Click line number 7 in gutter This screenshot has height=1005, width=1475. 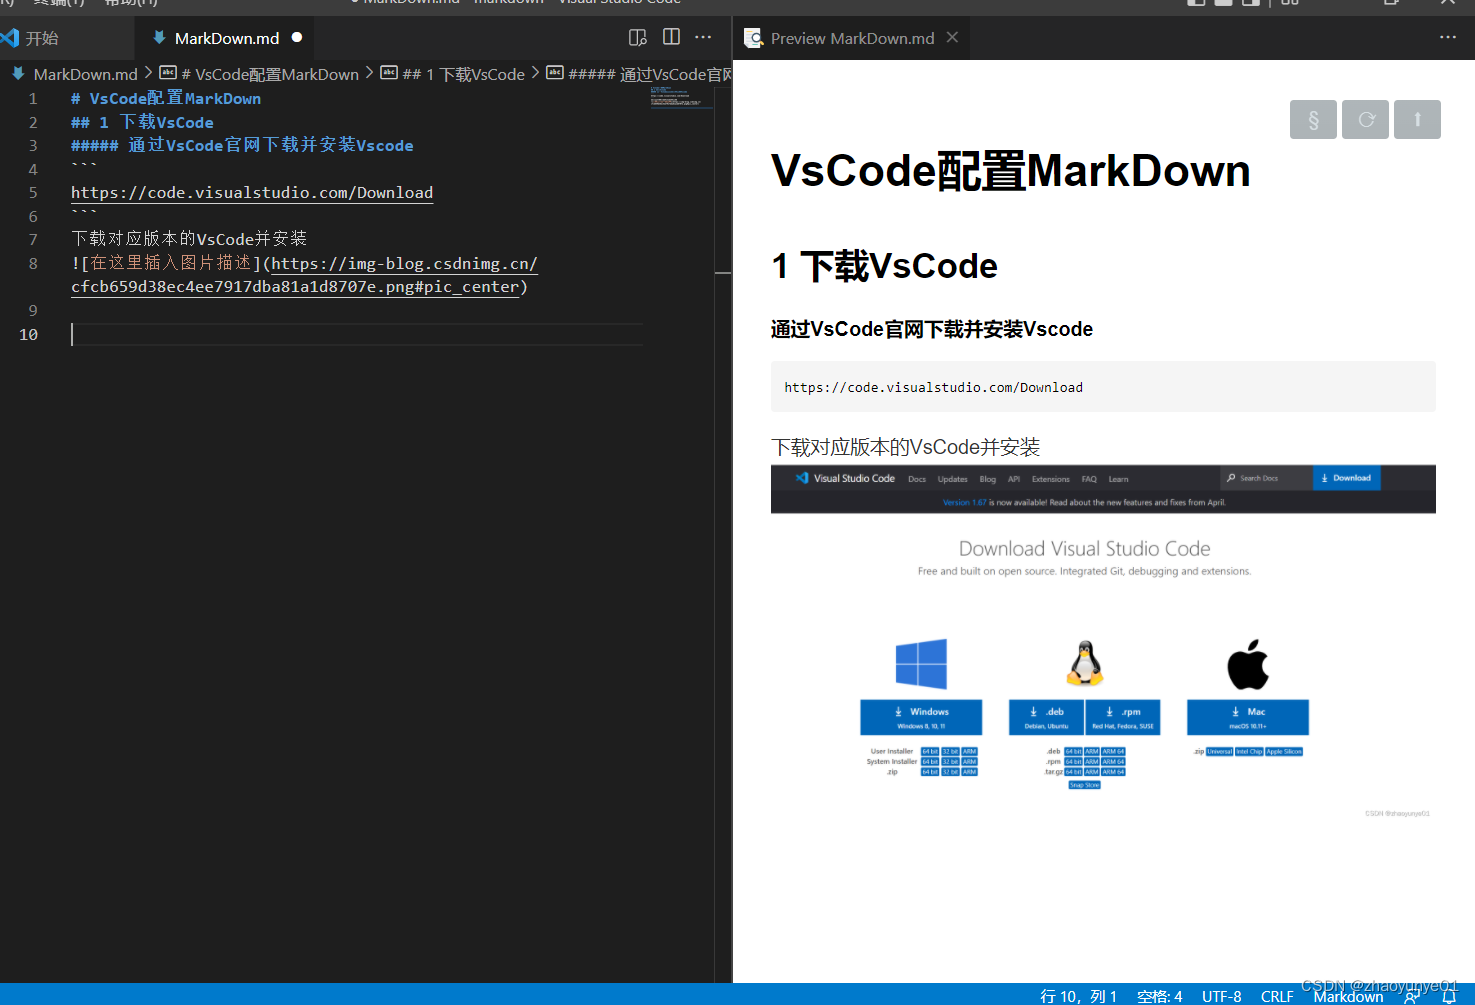click(x=33, y=239)
